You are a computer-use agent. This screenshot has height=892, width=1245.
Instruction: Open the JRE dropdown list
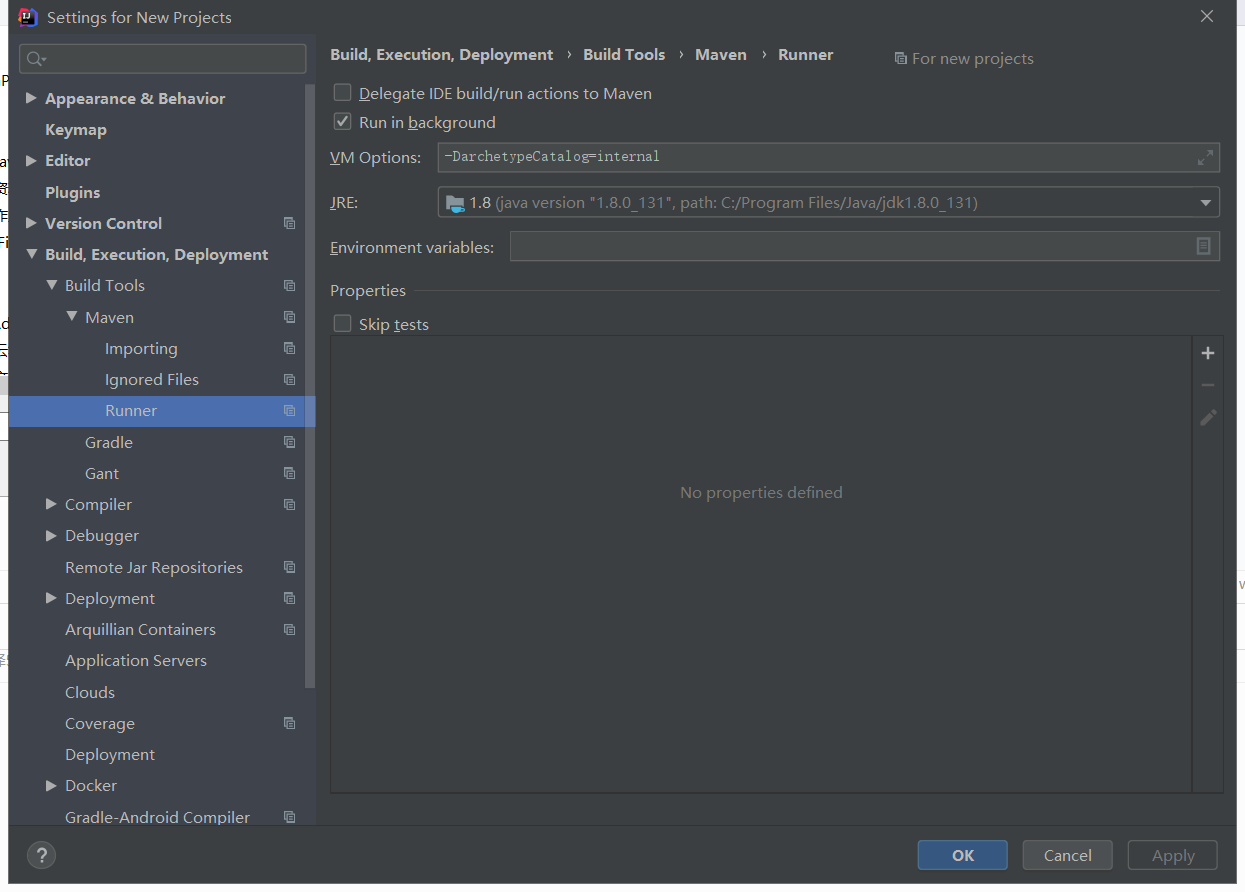1205,203
